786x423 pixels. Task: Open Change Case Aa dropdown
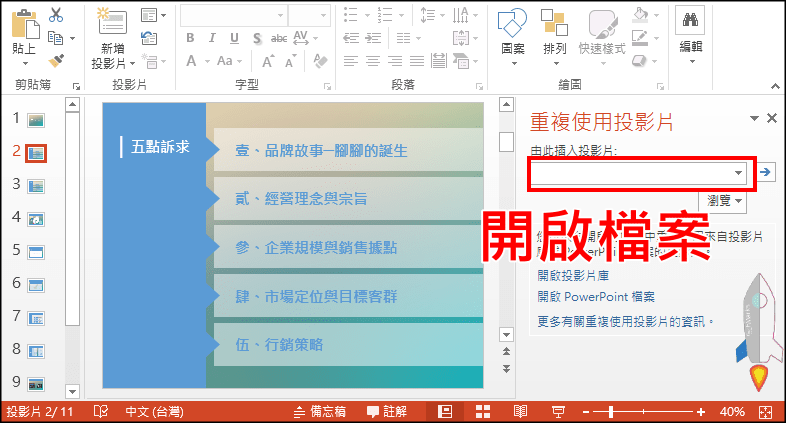(229, 61)
